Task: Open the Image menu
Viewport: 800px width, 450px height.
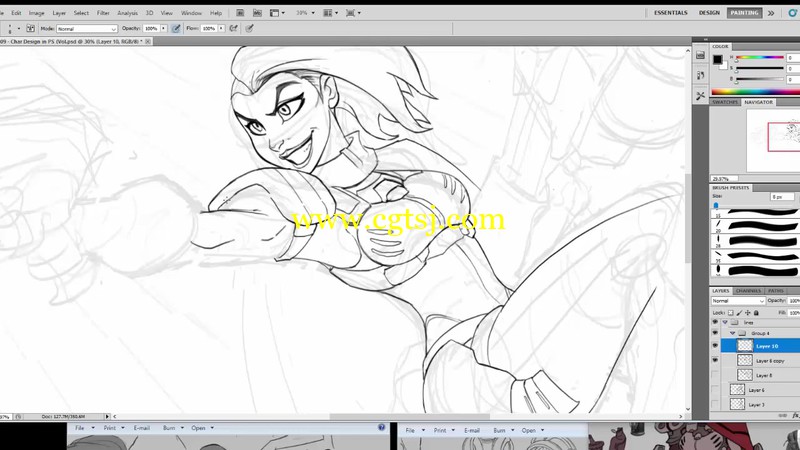Action: point(36,13)
